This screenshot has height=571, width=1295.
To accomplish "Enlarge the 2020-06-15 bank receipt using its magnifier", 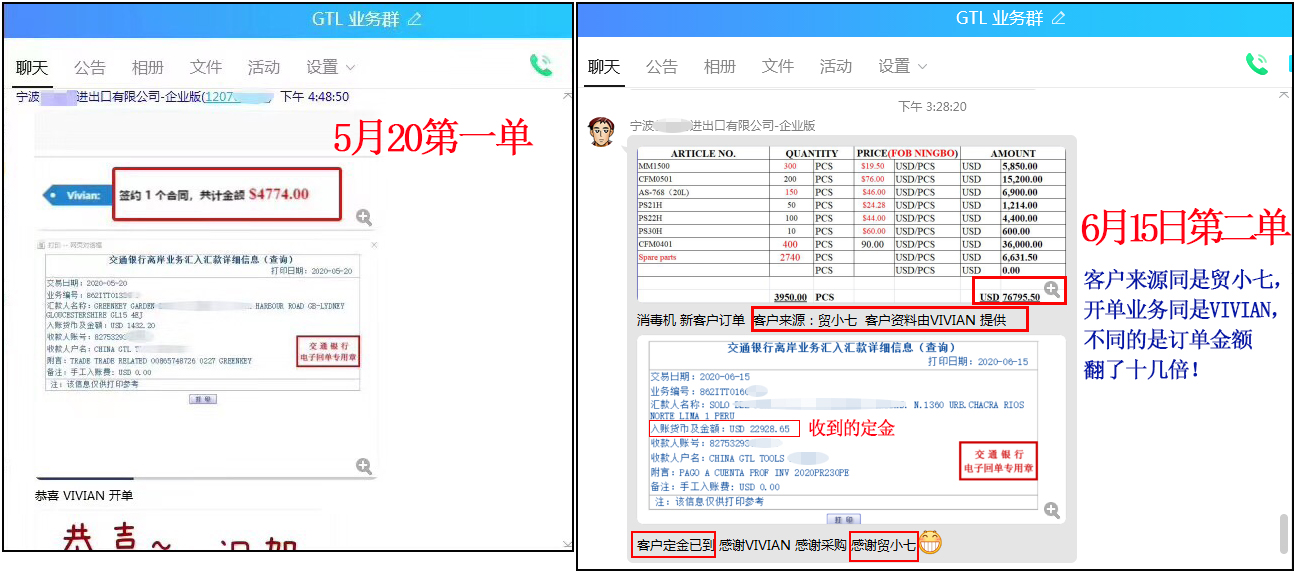I will [1051, 510].
